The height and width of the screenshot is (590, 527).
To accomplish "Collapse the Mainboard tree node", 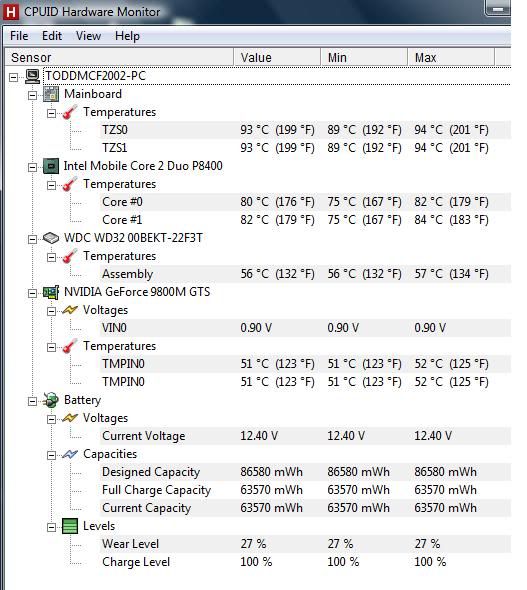I will pyautogui.click(x=32, y=95).
